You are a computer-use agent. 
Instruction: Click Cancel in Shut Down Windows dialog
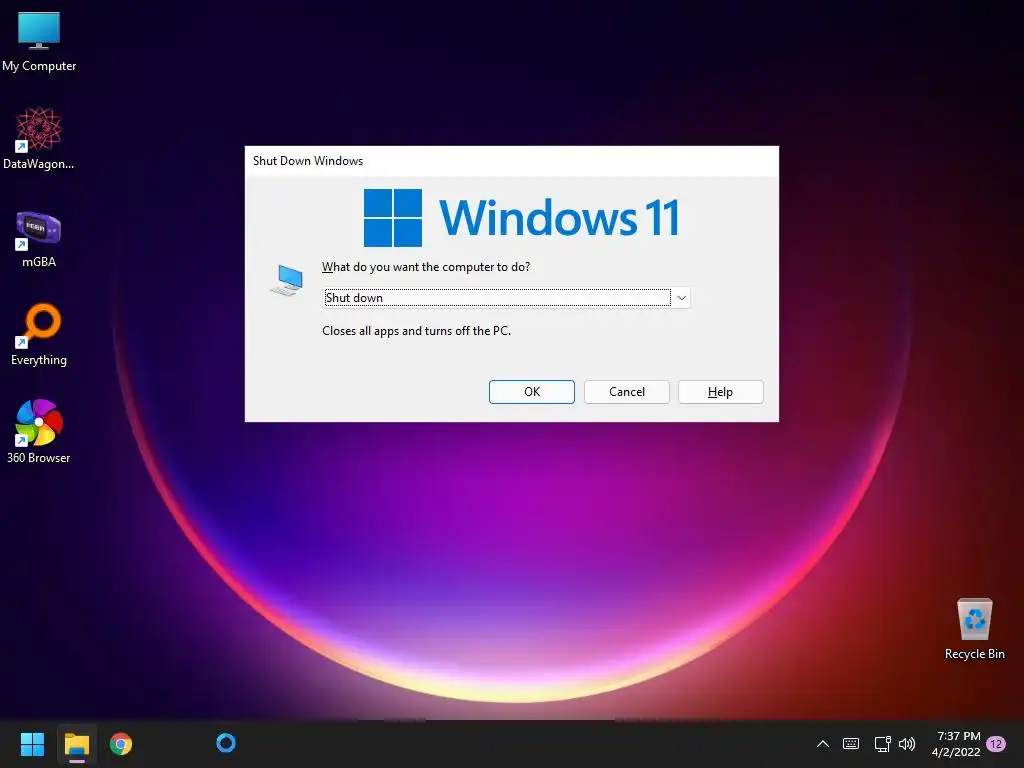coord(626,392)
